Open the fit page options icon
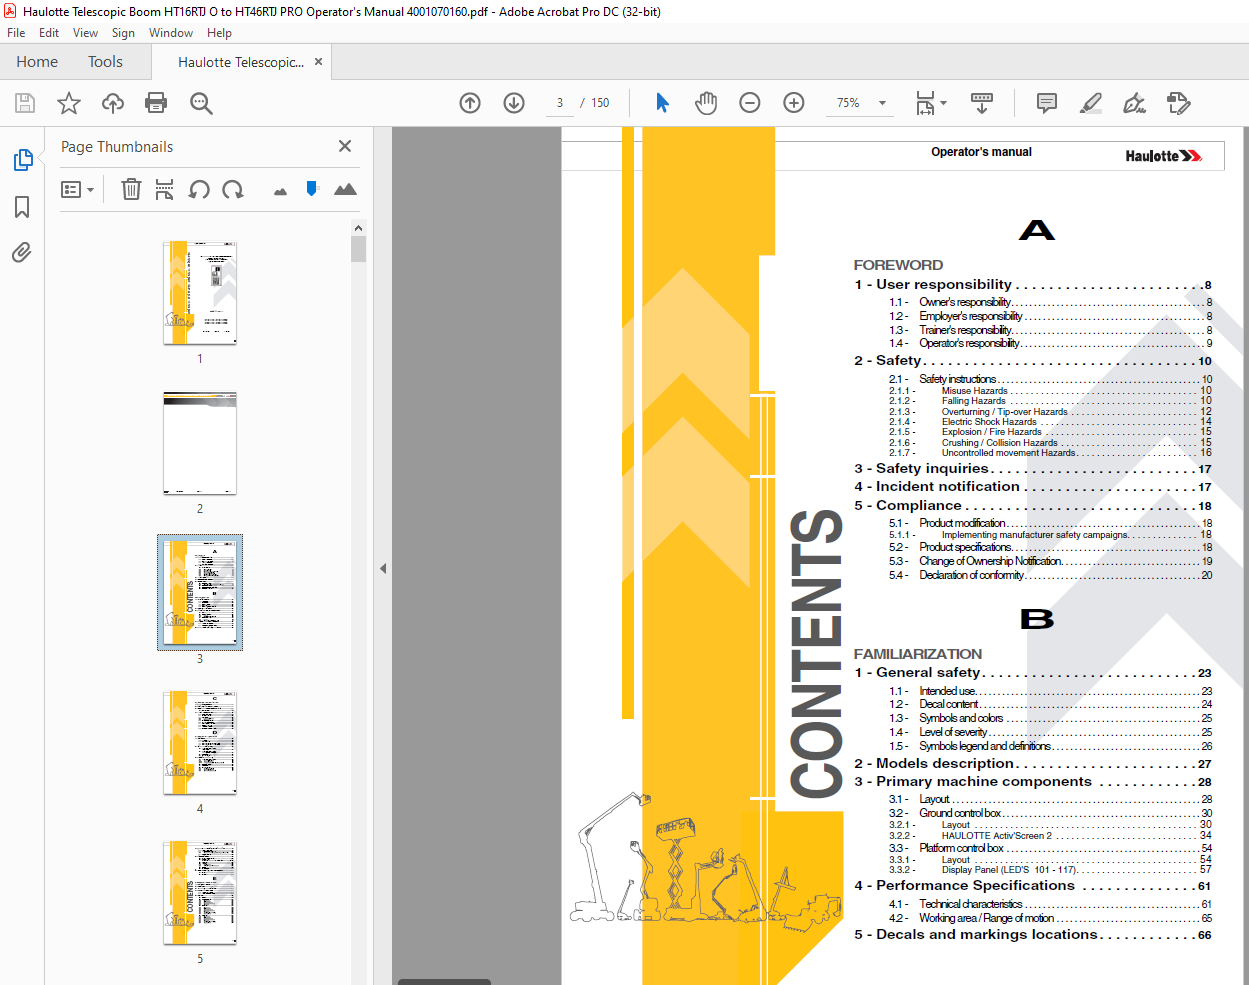Image resolution: width=1249 pixels, height=985 pixels. (x=926, y=103)
